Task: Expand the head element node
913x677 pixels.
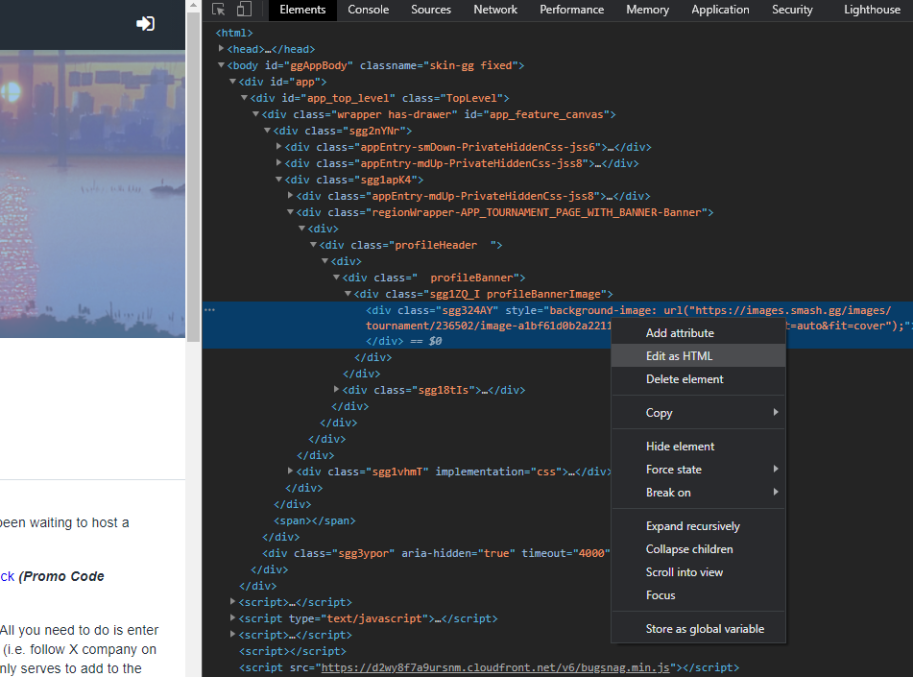Action: [x=221, y=49]
